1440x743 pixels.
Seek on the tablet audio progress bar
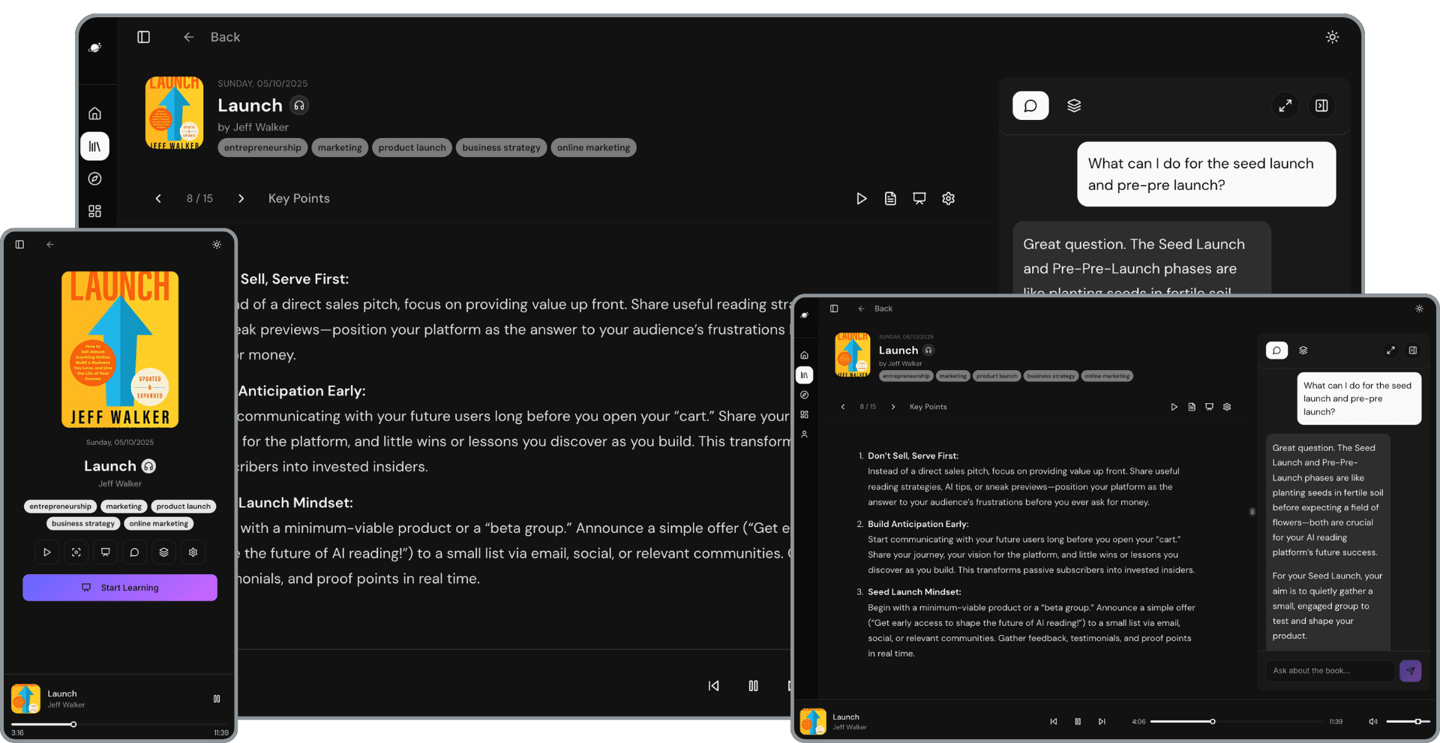click(1235, 721)
